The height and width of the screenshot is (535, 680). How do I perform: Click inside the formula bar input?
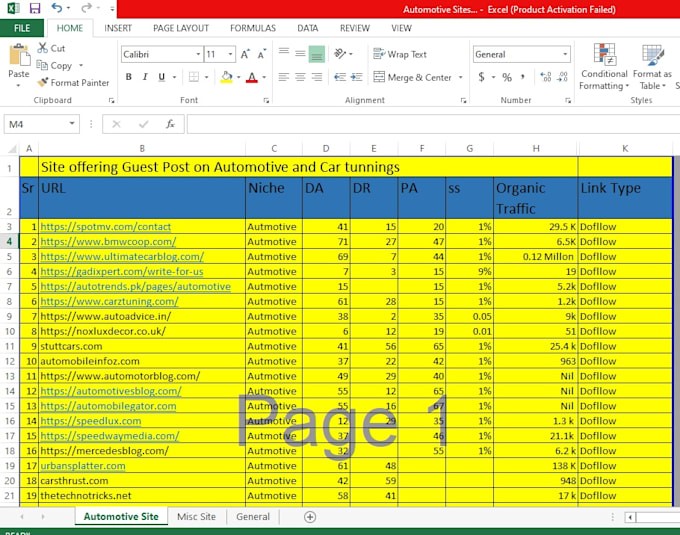(x=433, y=124)
